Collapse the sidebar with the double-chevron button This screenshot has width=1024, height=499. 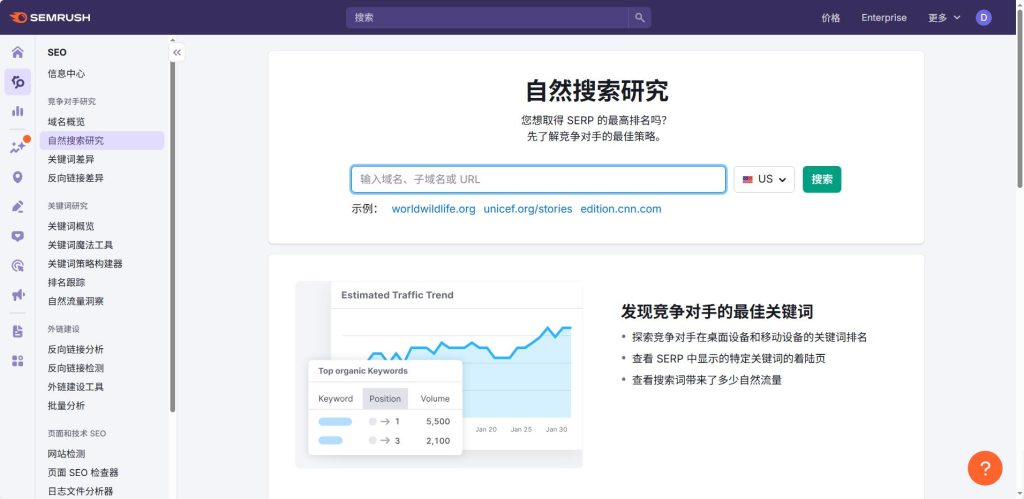177,53
